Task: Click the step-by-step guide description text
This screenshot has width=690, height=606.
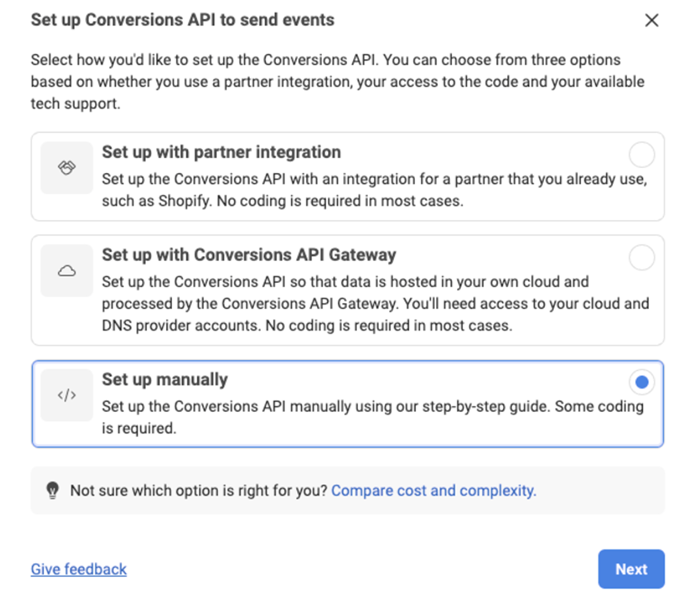Action: [x=372, y=417]
